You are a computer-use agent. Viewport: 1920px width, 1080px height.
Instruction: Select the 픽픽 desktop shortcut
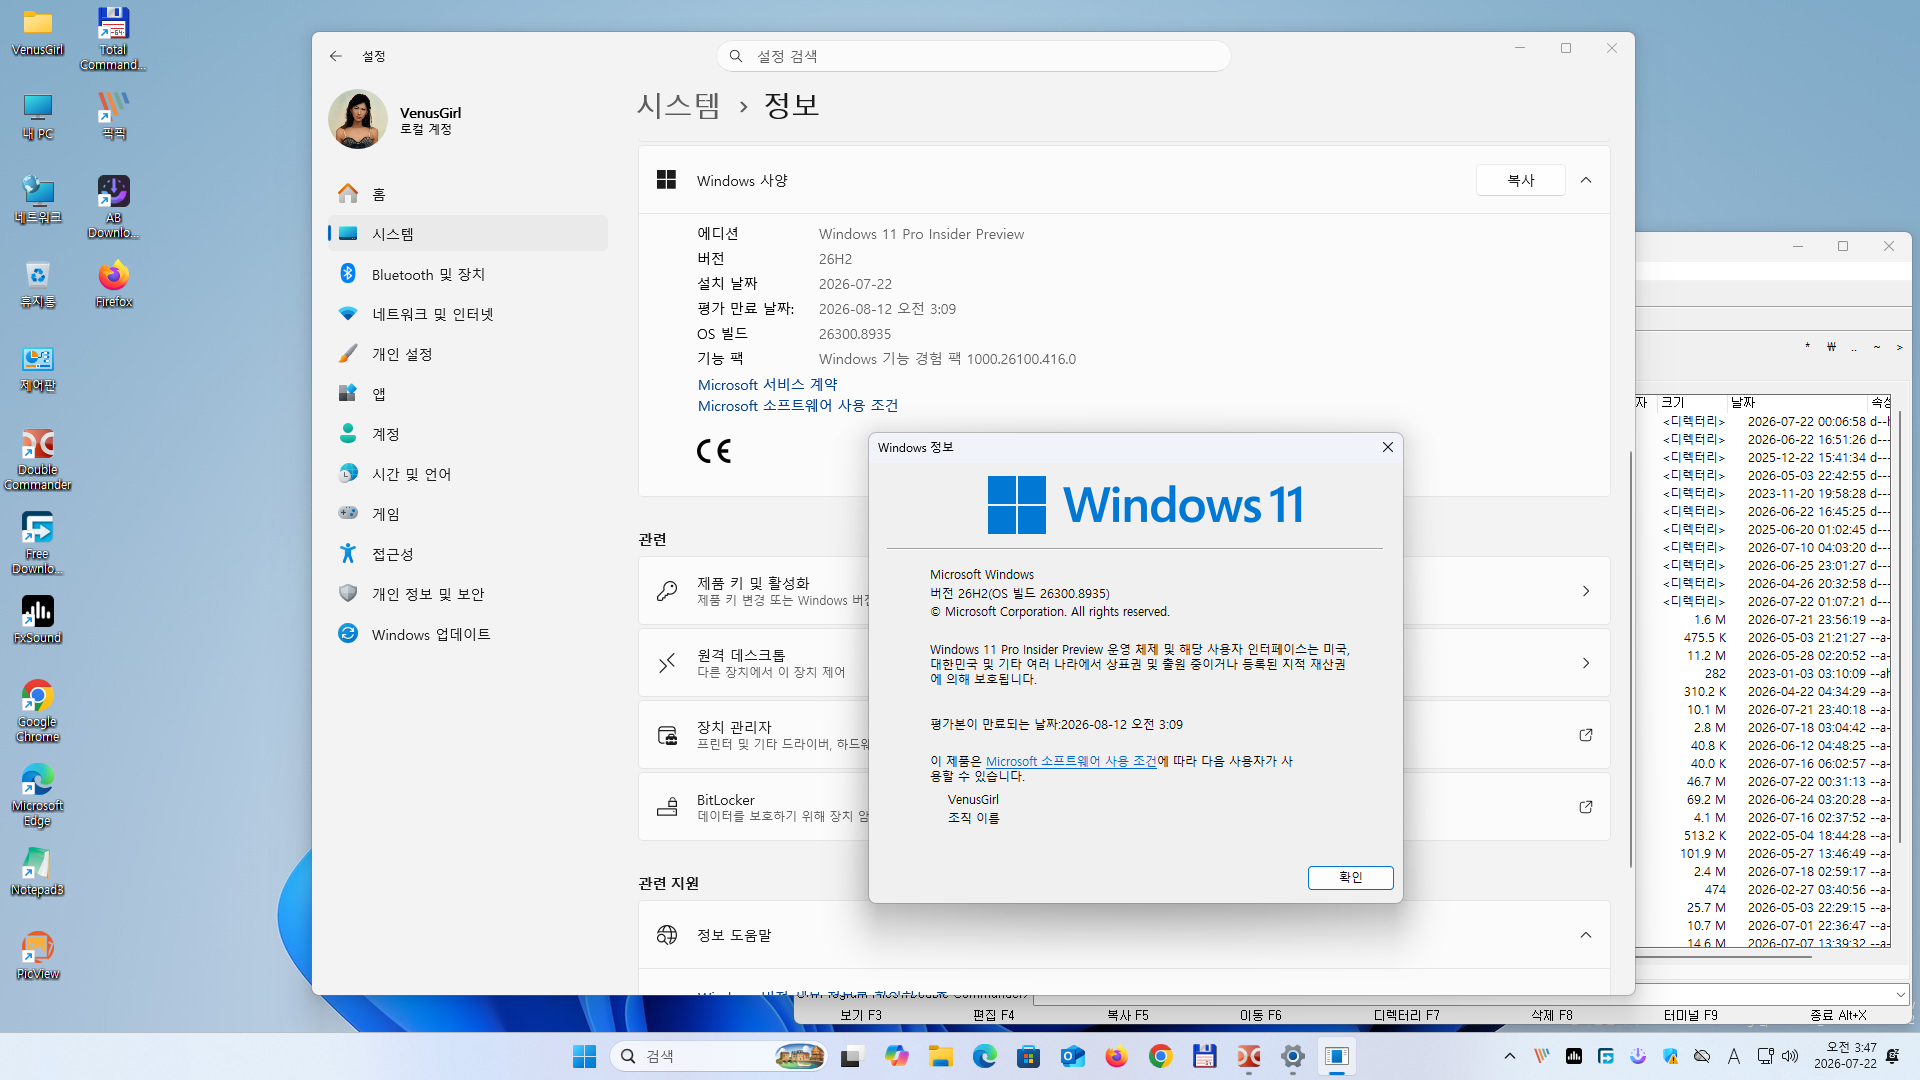[113, 116]
